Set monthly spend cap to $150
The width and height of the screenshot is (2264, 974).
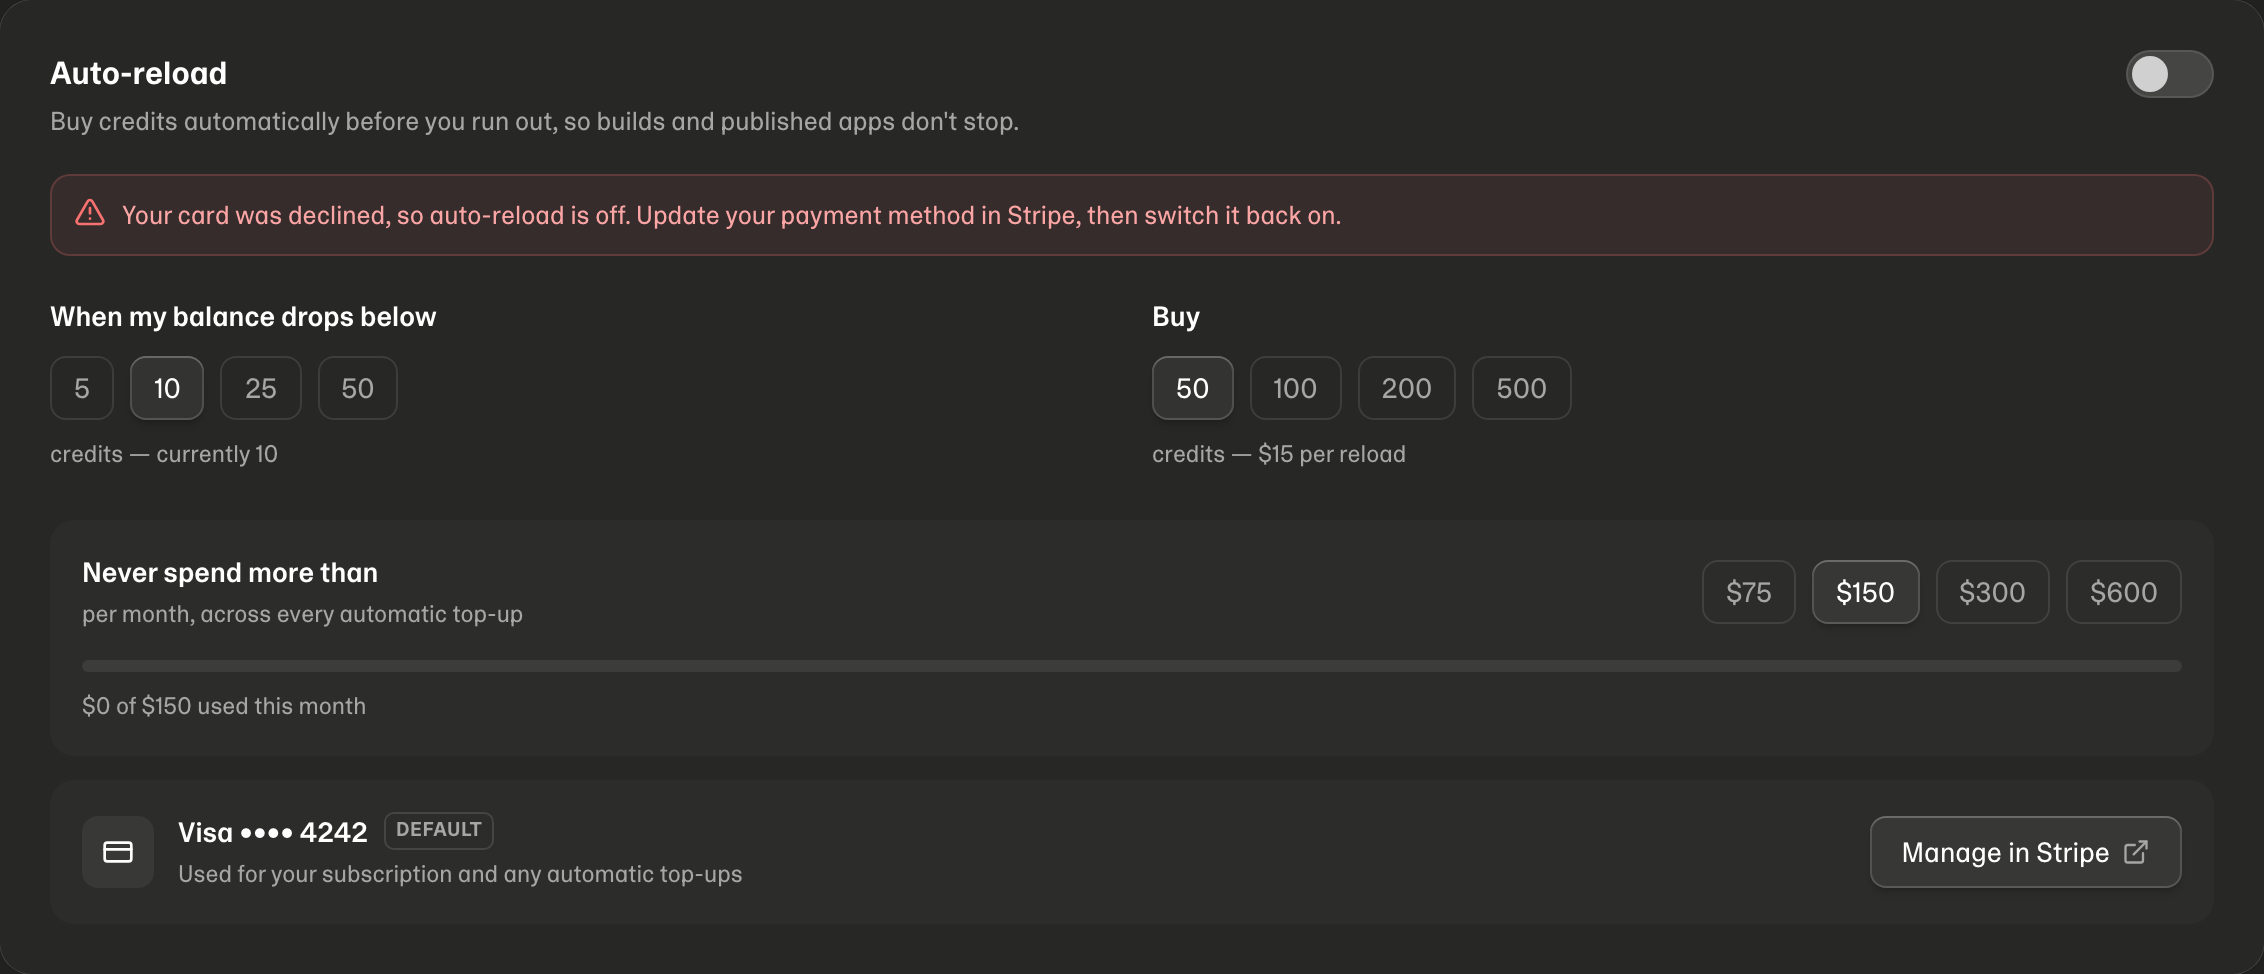[1866, 592]
